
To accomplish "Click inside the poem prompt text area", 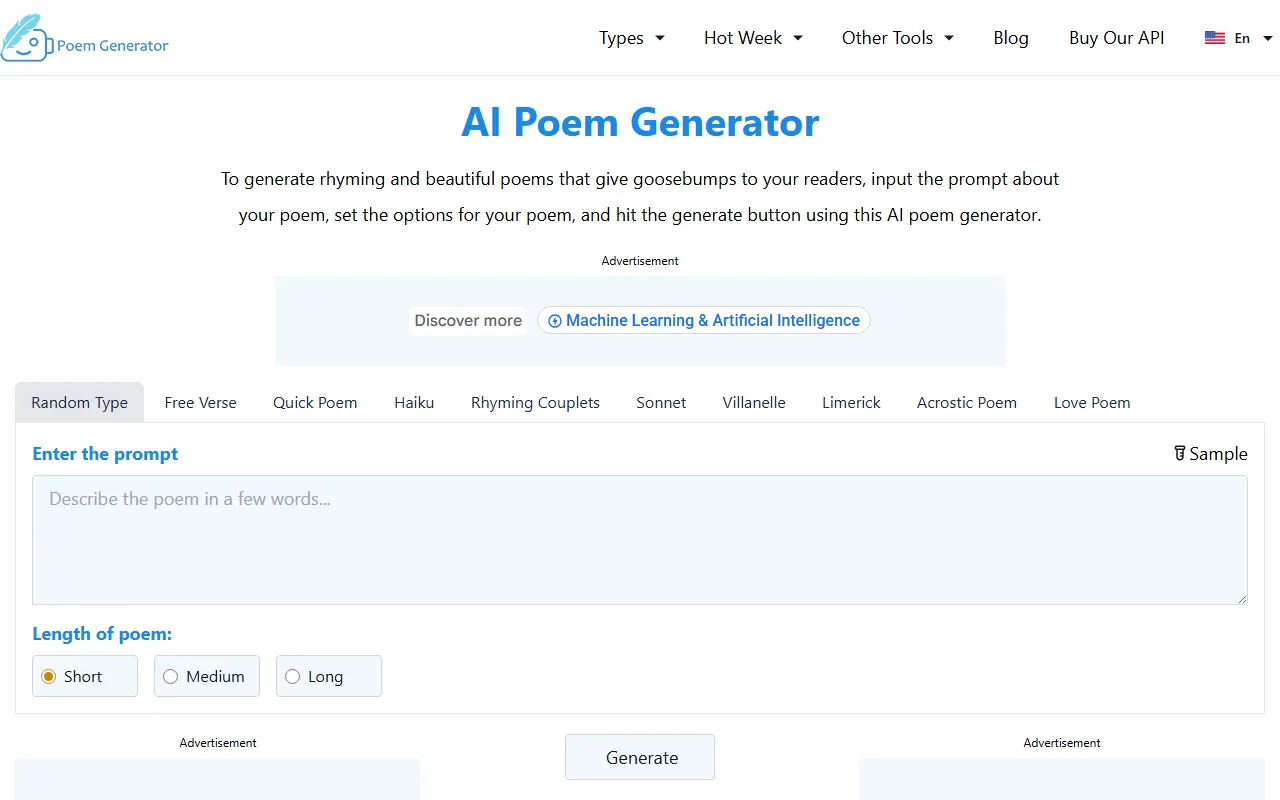I will pyautogui.click(x=640, y=540).
